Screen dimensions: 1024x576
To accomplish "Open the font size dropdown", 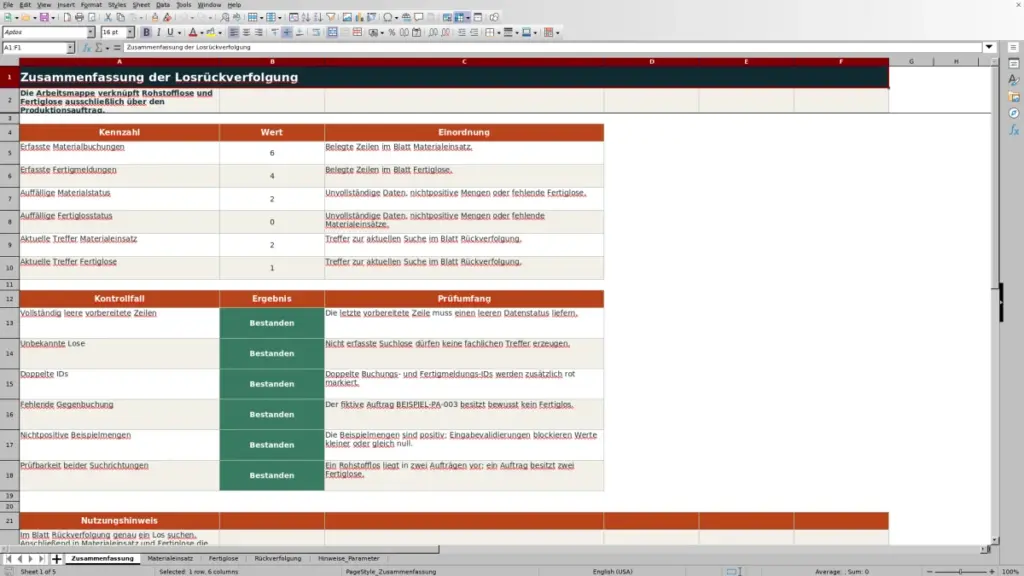I will pyautogui.click(x=130, y=33).
